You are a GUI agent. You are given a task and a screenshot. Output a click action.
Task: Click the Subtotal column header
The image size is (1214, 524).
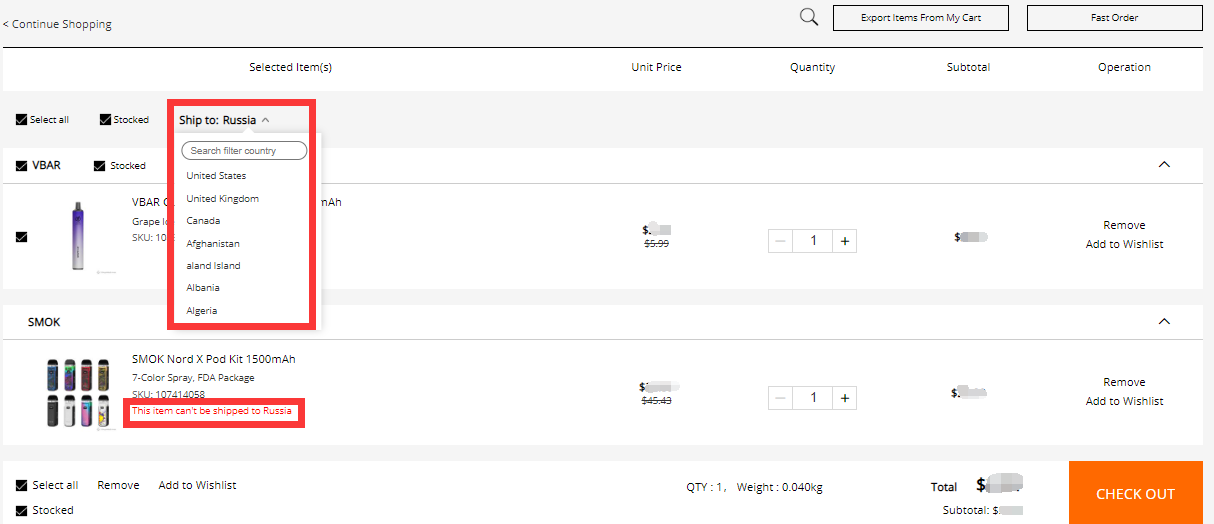968,67
